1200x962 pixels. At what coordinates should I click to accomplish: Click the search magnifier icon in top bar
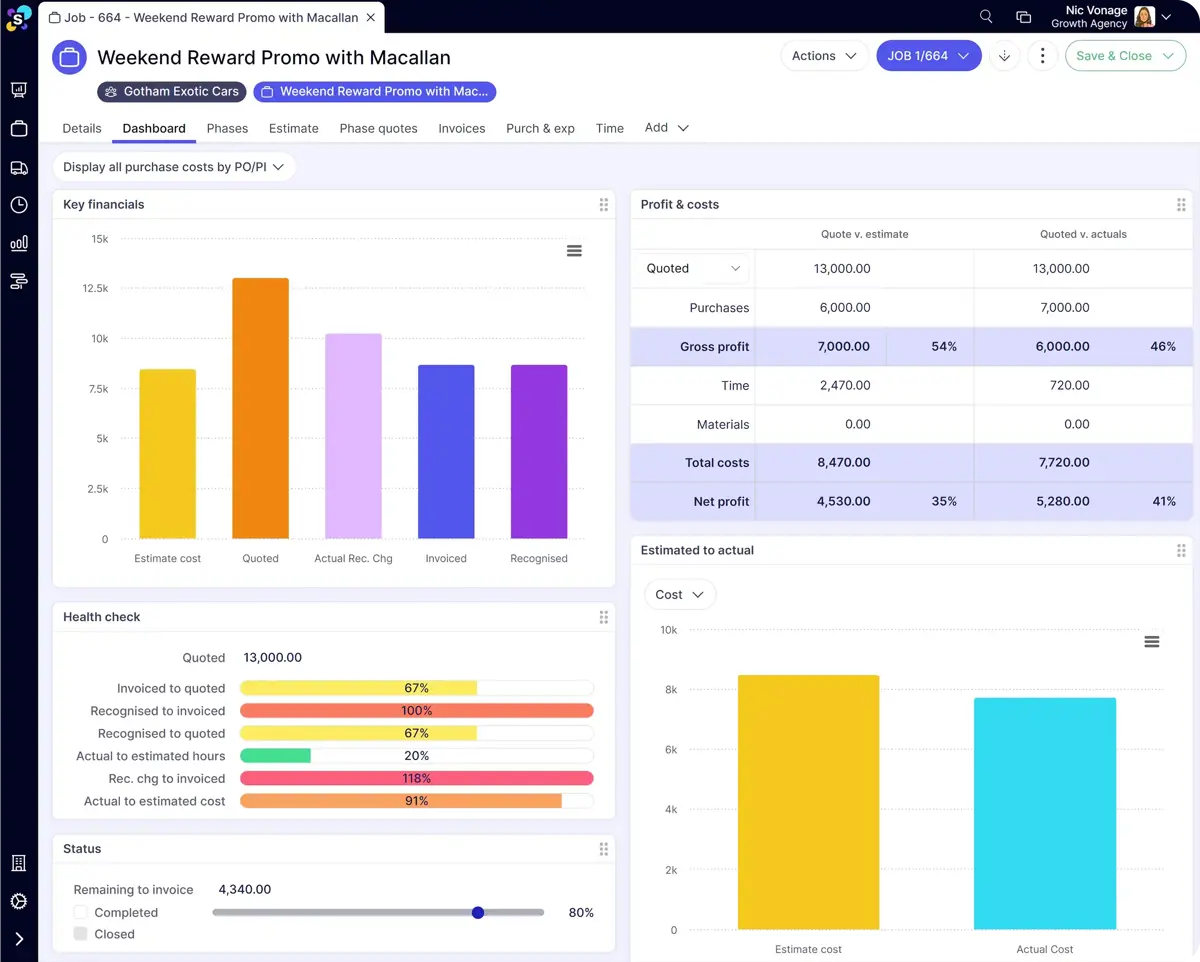986,16
